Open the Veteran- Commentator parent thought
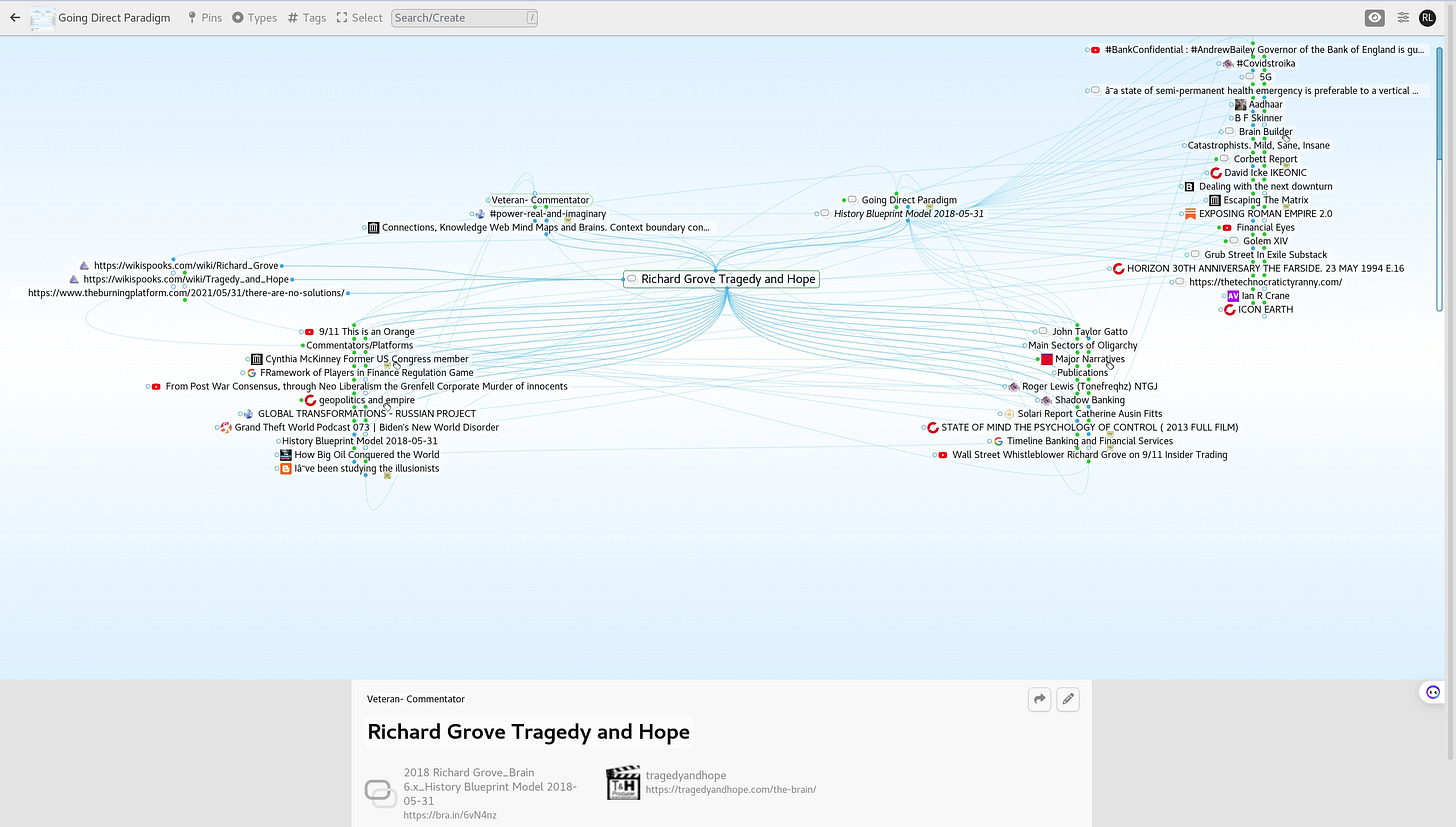This screenshot has height=827, width=1456. click(540, 200)
